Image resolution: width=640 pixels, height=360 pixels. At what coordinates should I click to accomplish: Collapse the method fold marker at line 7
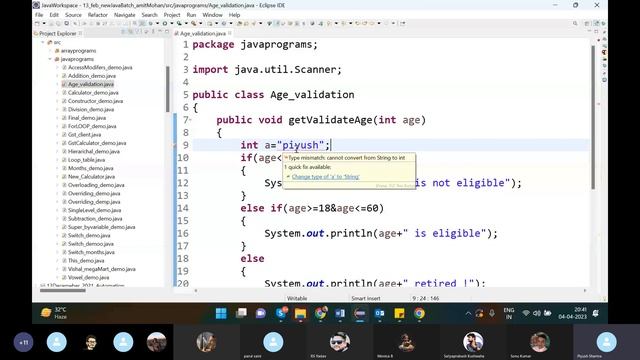pos(190,120)
